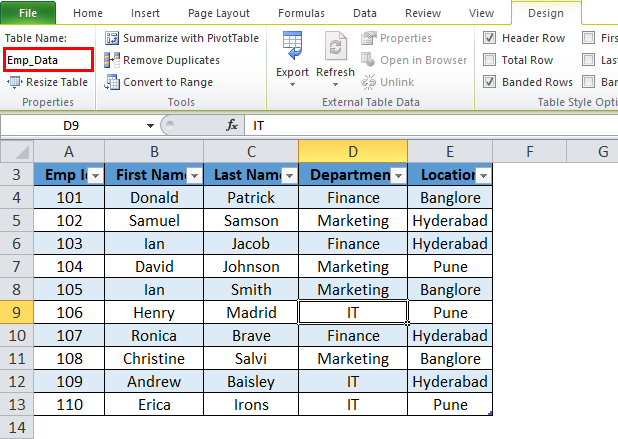618x439 pixels.
Task: Select row 7 header
Action: tap(16, 266)
